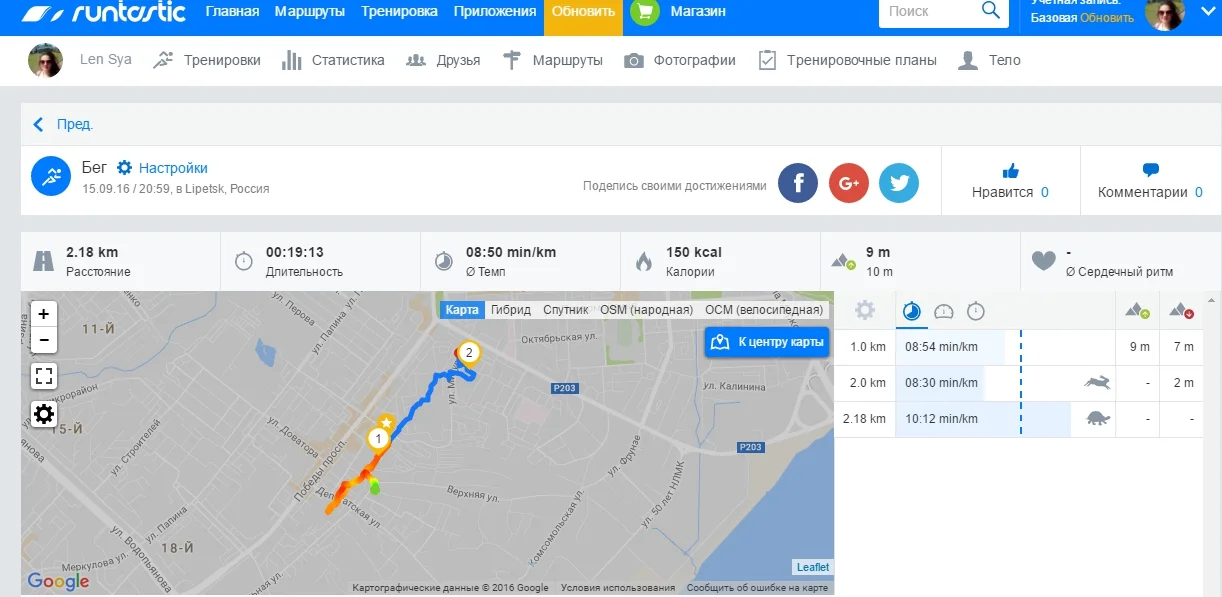Open splits table settings gear
Screen dimensions: 1222x597
coord(865,311)
